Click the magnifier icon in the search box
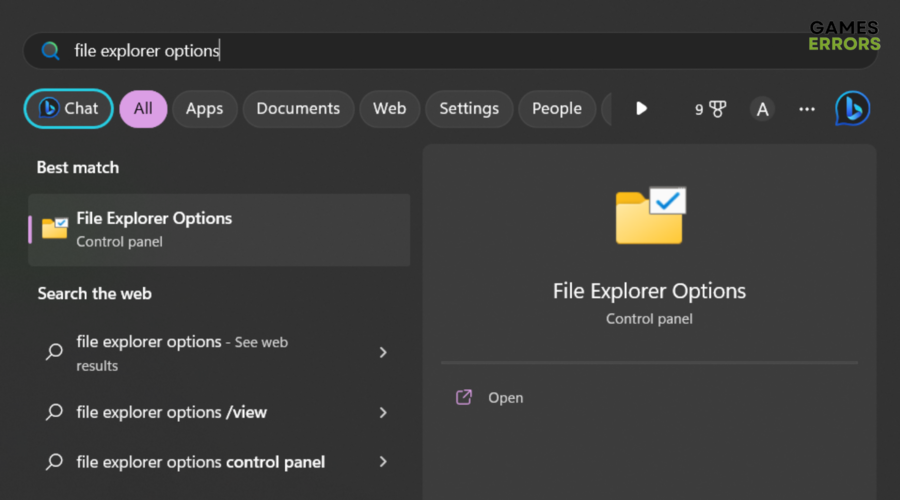Viewport: 900px width, 500px height. (50, 51)
